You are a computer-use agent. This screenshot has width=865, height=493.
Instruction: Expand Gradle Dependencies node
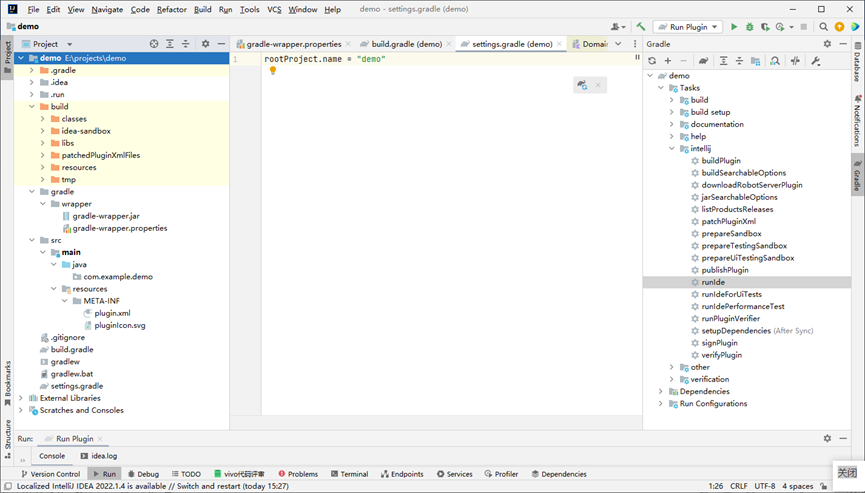tap(660, 391)
